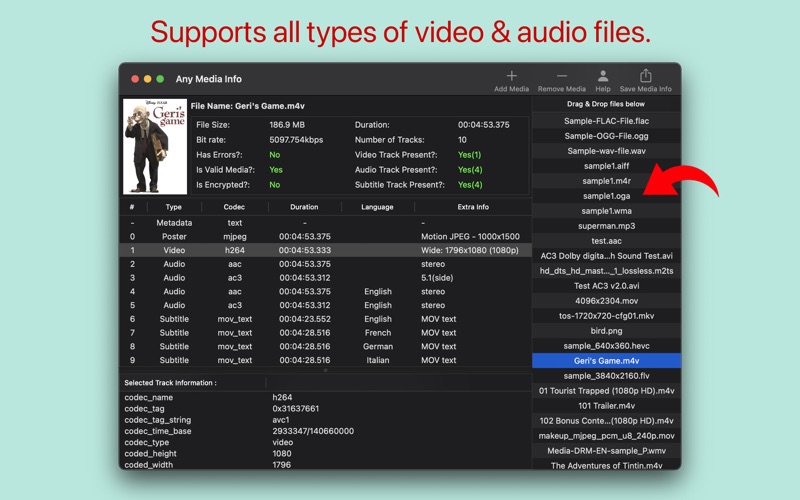Close the window with the red button
The width and height of the screenshot is (800, 500).
pyautogui.click(x=135, y=79)
